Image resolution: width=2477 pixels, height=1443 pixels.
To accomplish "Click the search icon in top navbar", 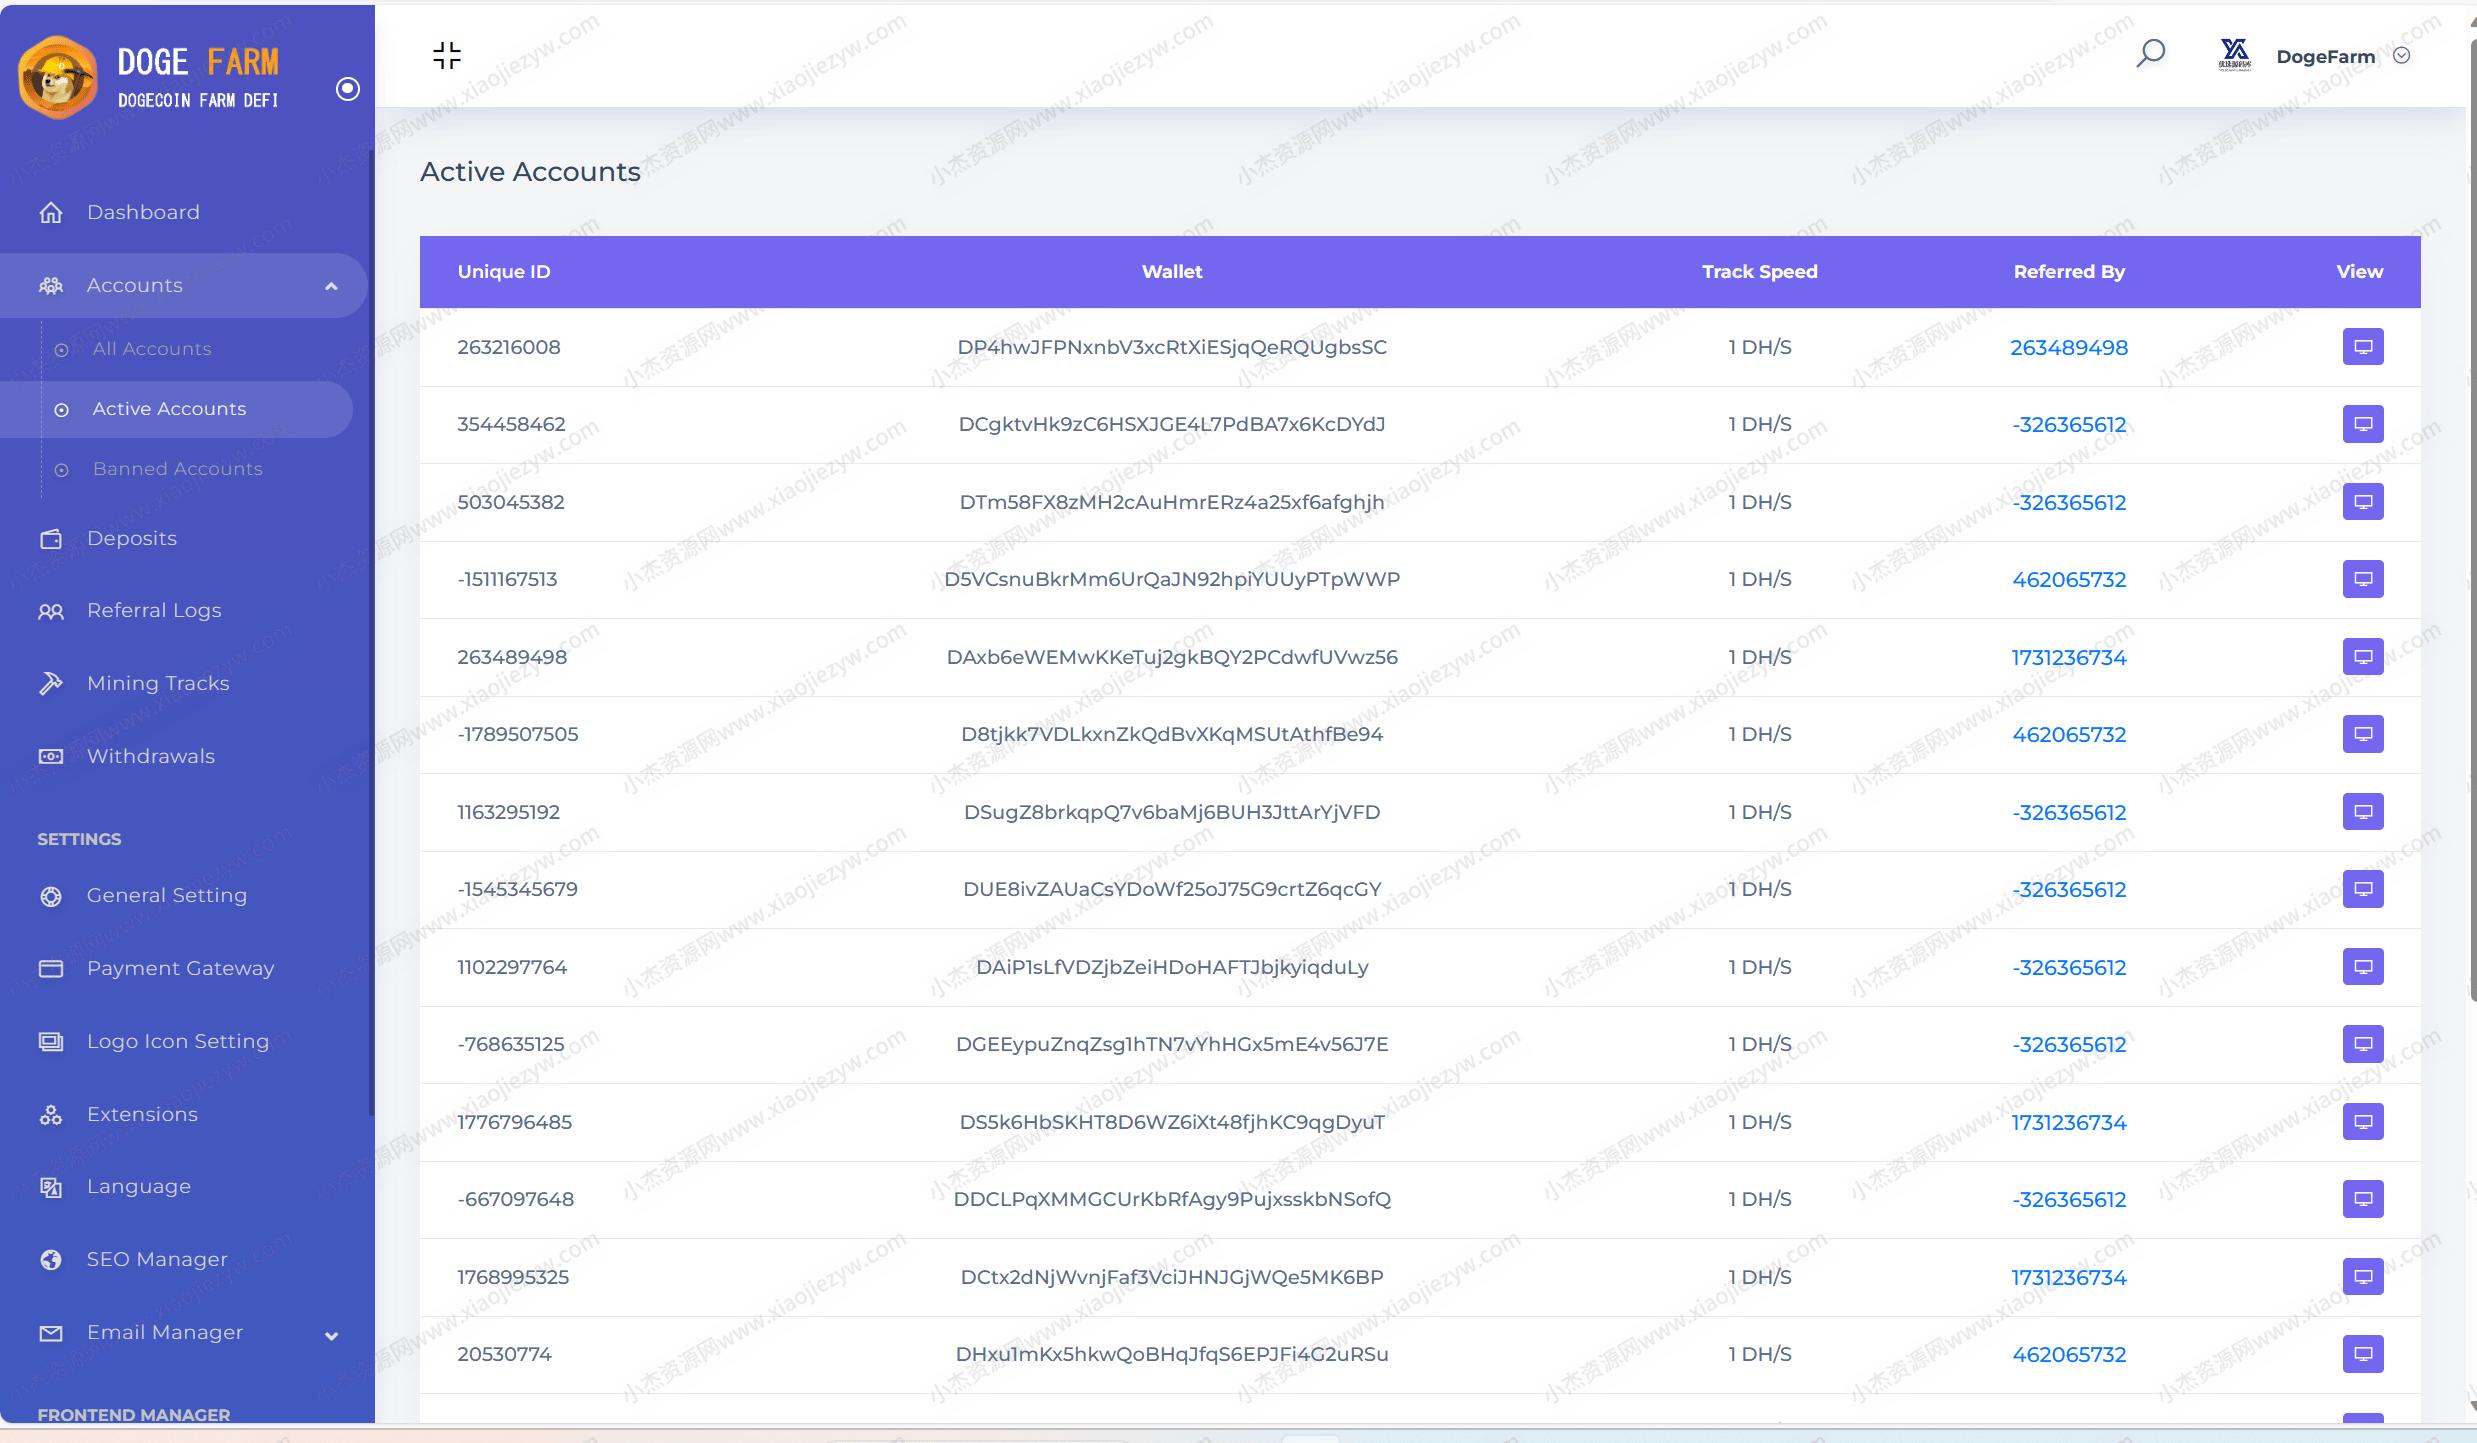I will click(2154, 55).
